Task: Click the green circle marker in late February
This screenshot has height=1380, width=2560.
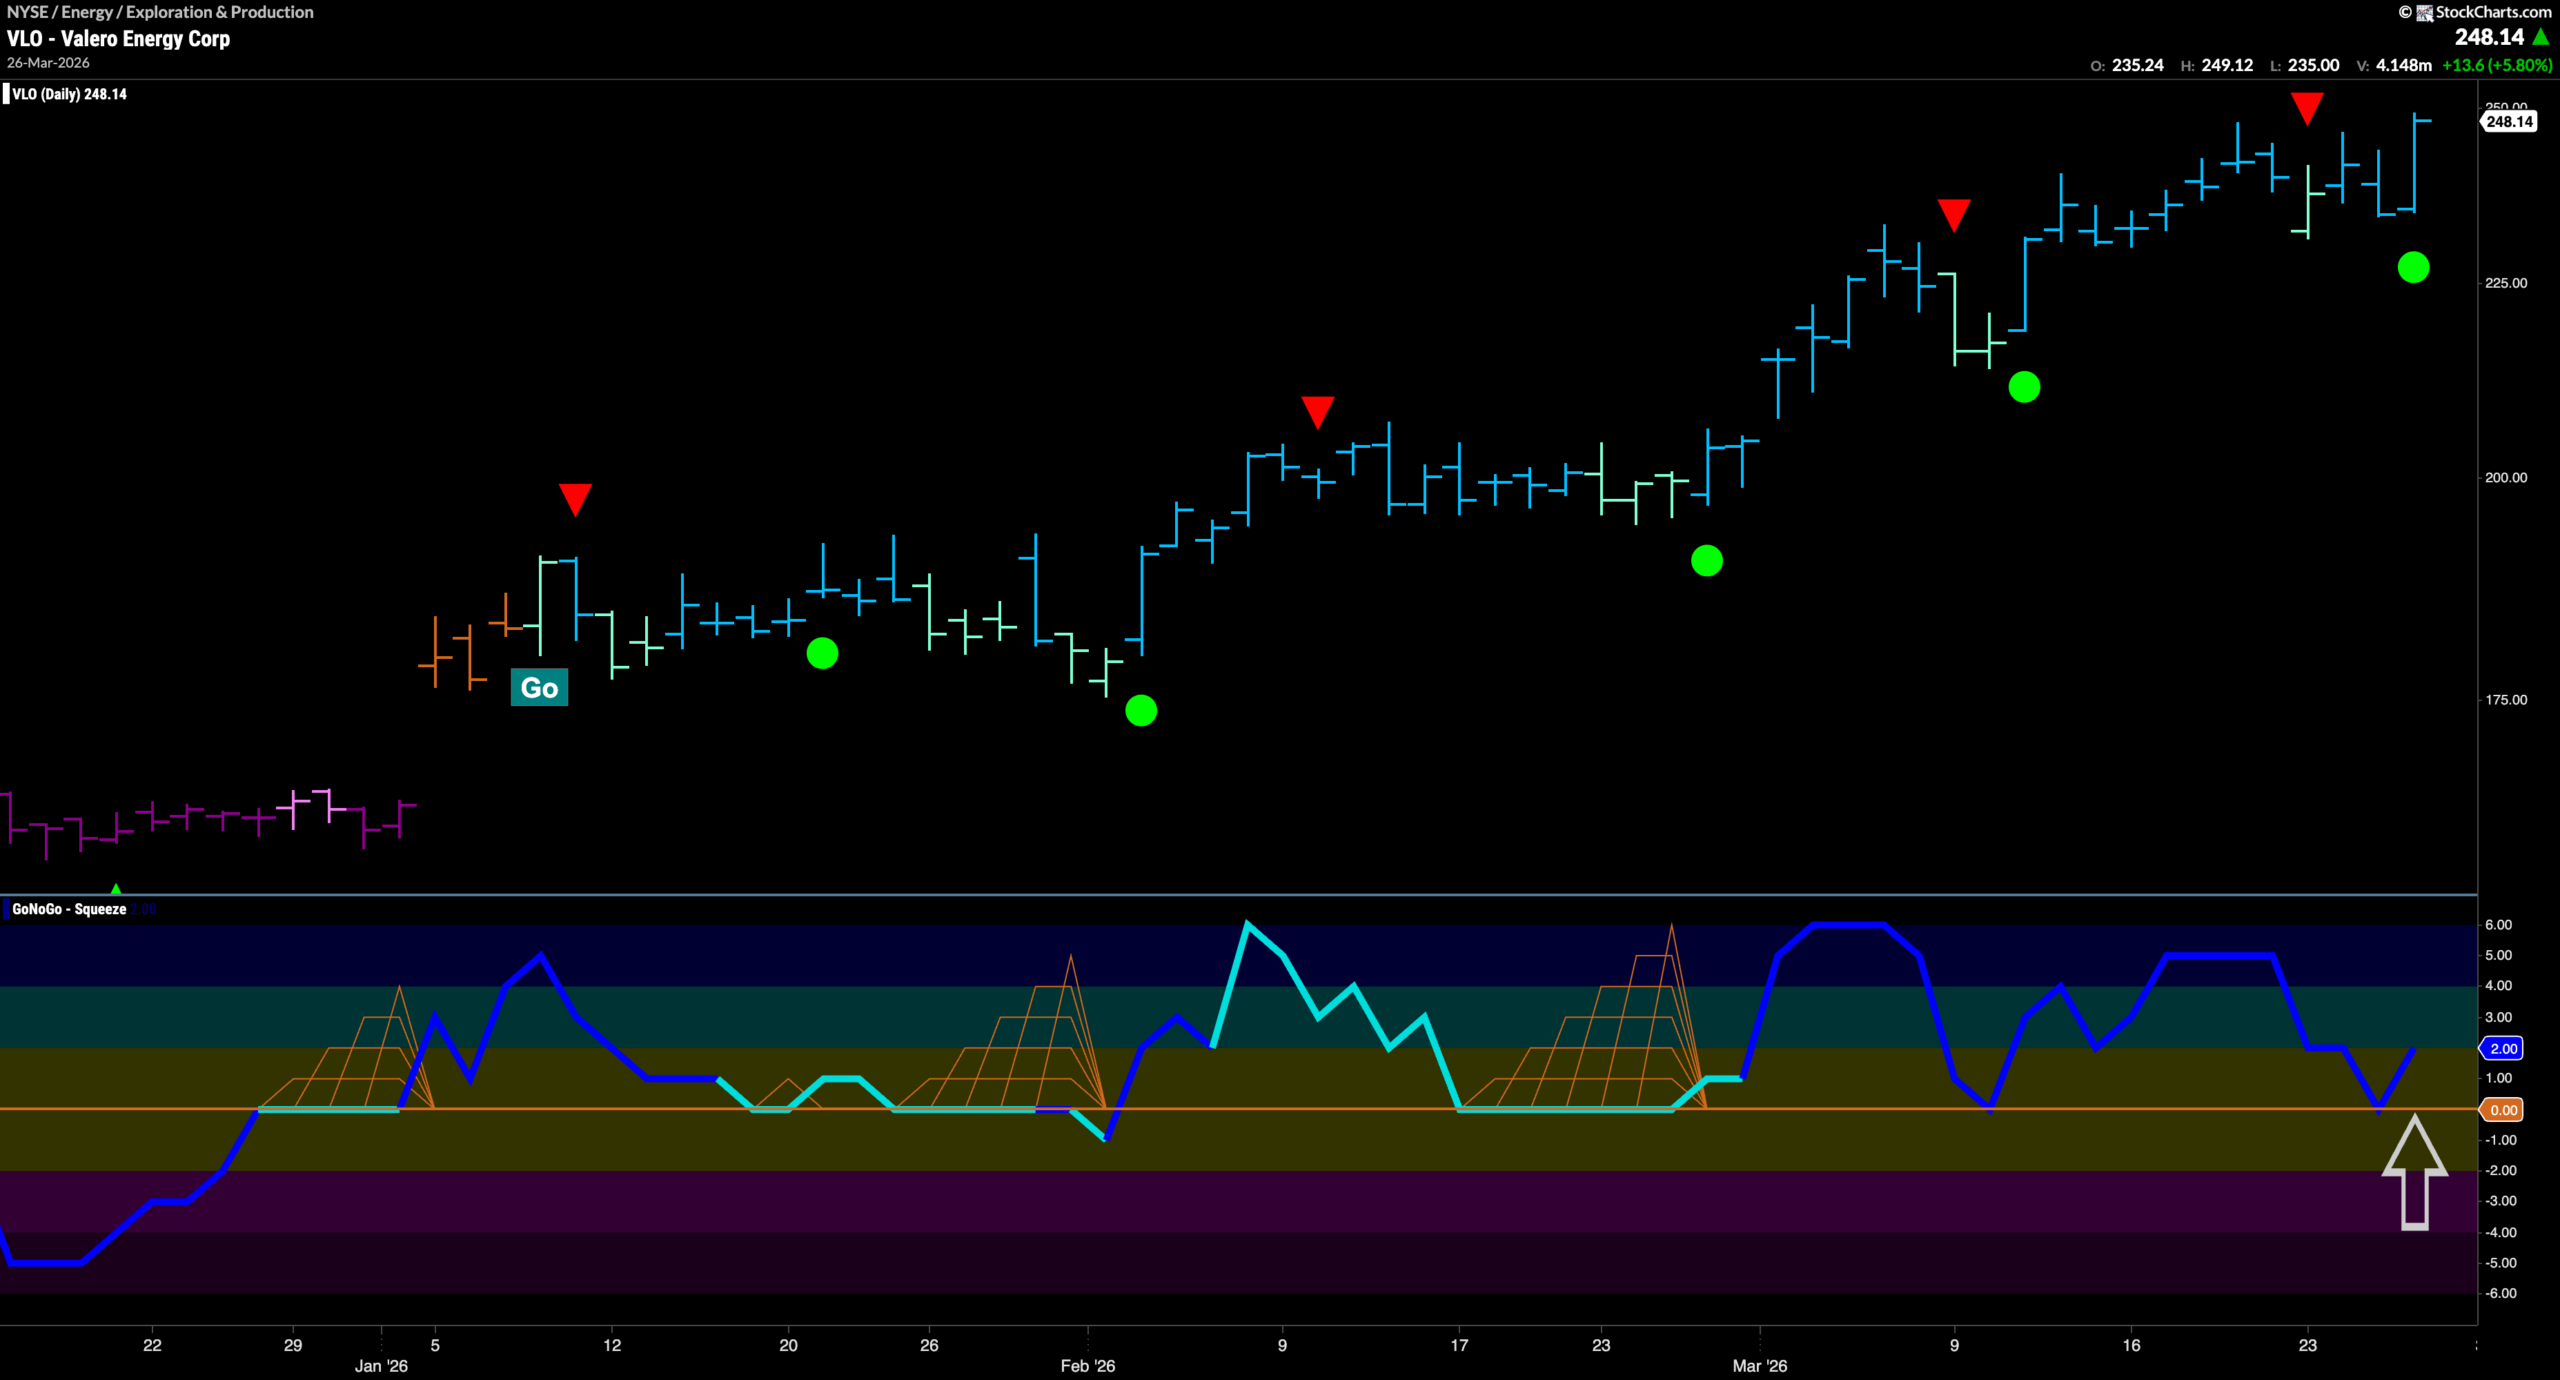Action: [x=1706, y=561]
